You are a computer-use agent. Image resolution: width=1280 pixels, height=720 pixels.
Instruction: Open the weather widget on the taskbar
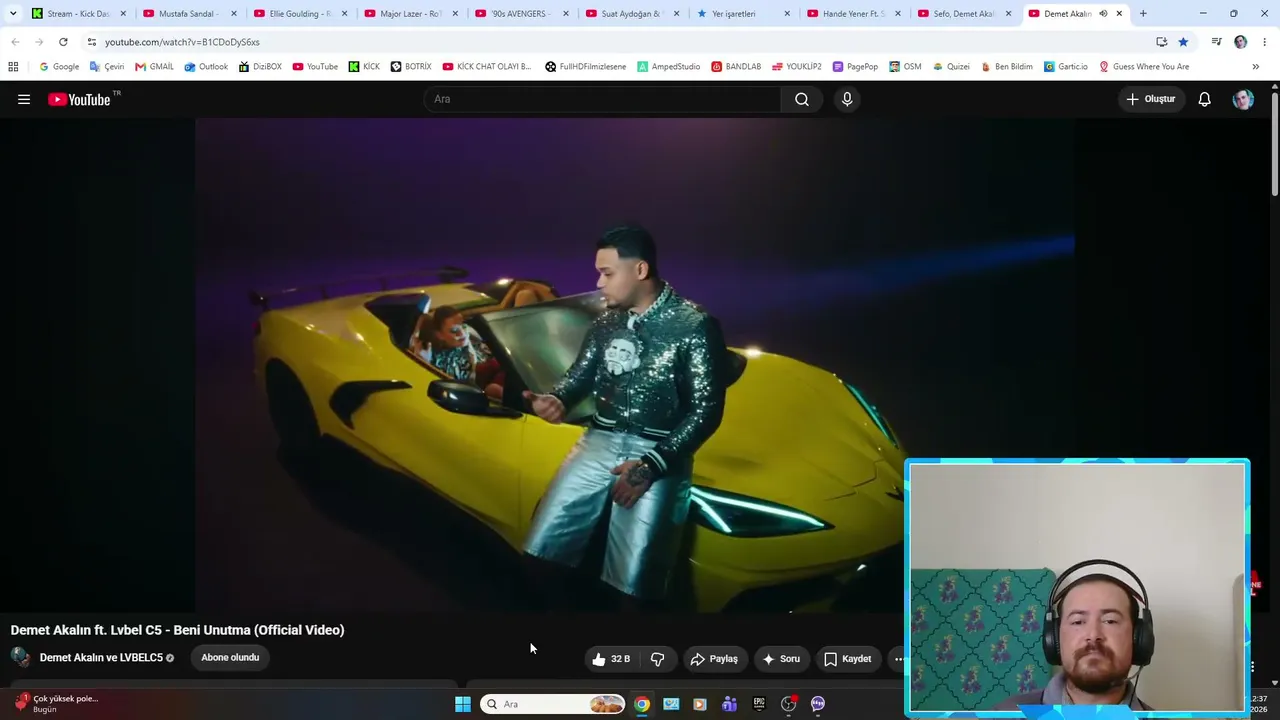[x=56, y=703]
